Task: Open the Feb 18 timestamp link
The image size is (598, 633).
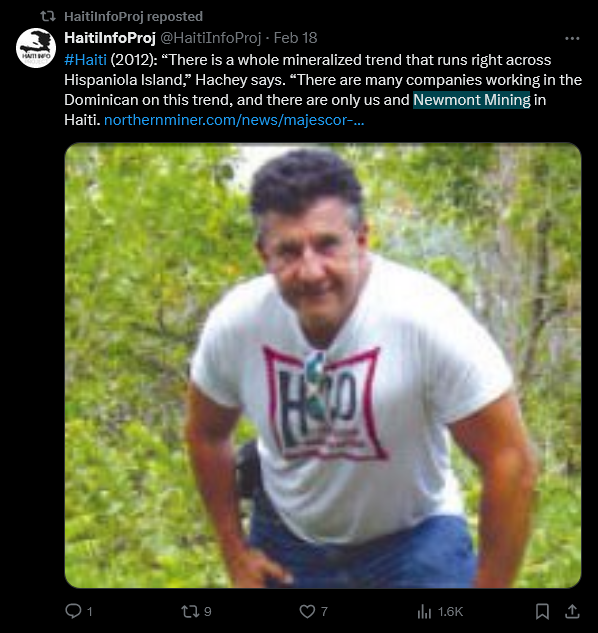Action: (296, 38)
